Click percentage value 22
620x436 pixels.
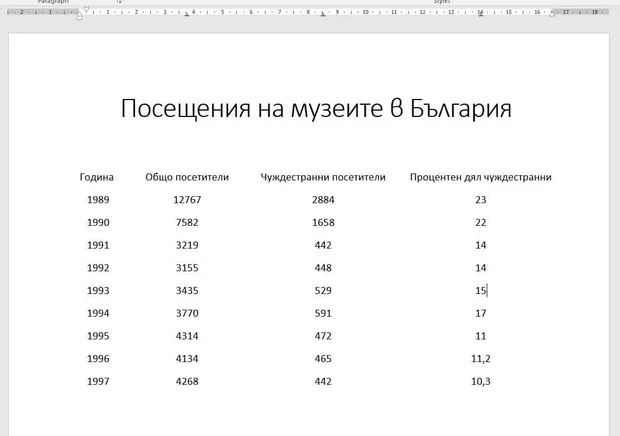pyautogui.click(x=480, y=223)
